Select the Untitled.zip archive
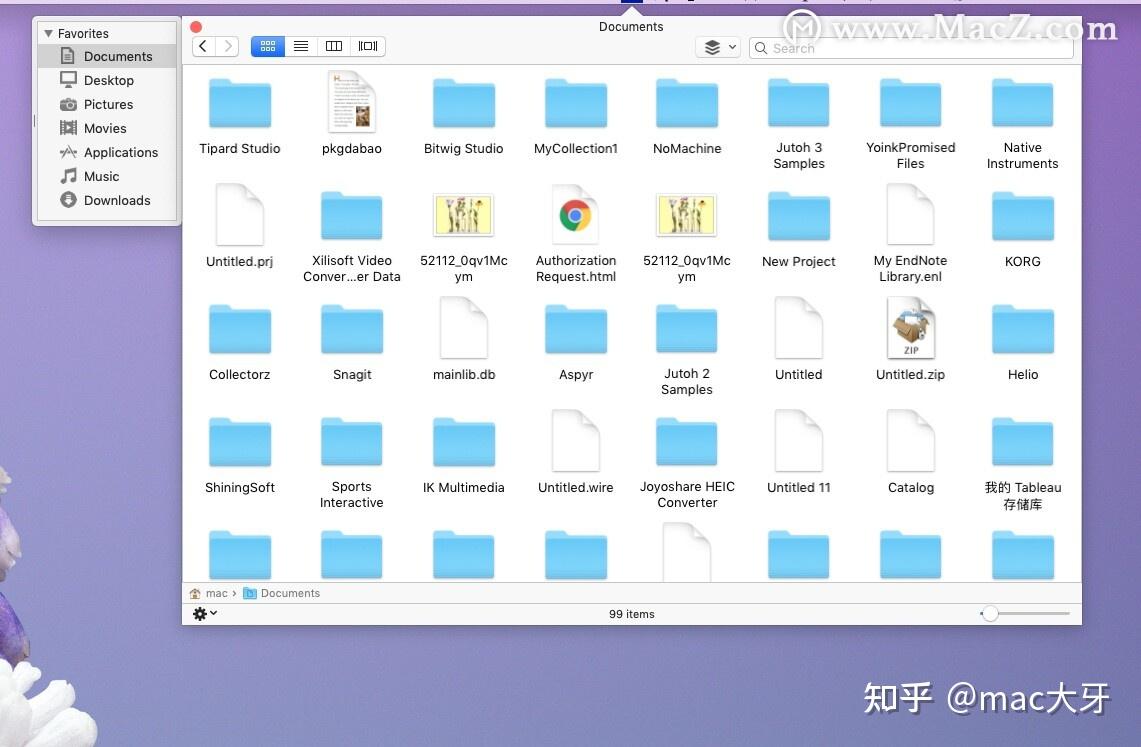Image resolution: width=1141 pixels, height=747 pixels. coord(910,328)
